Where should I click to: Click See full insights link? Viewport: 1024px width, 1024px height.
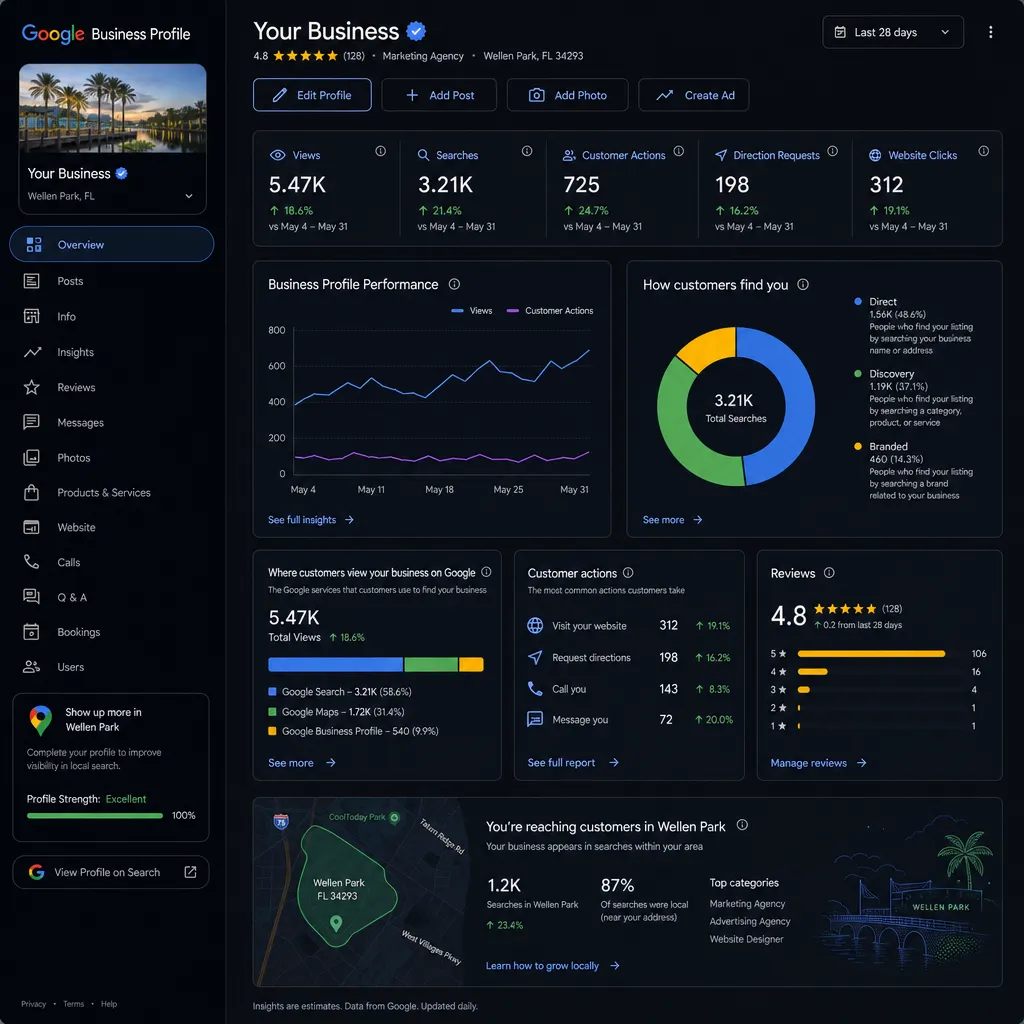coord(311,520)
